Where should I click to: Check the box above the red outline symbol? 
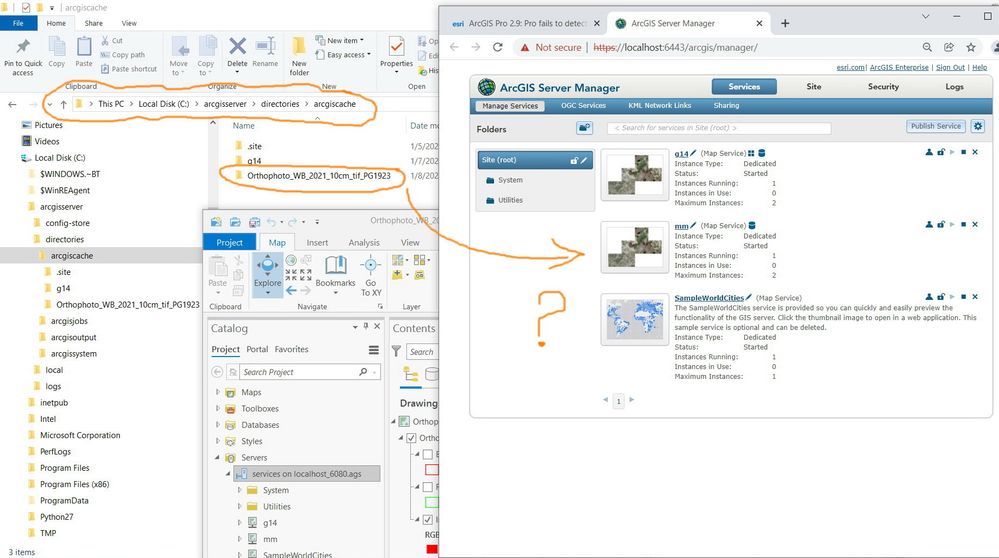point(428,454)
